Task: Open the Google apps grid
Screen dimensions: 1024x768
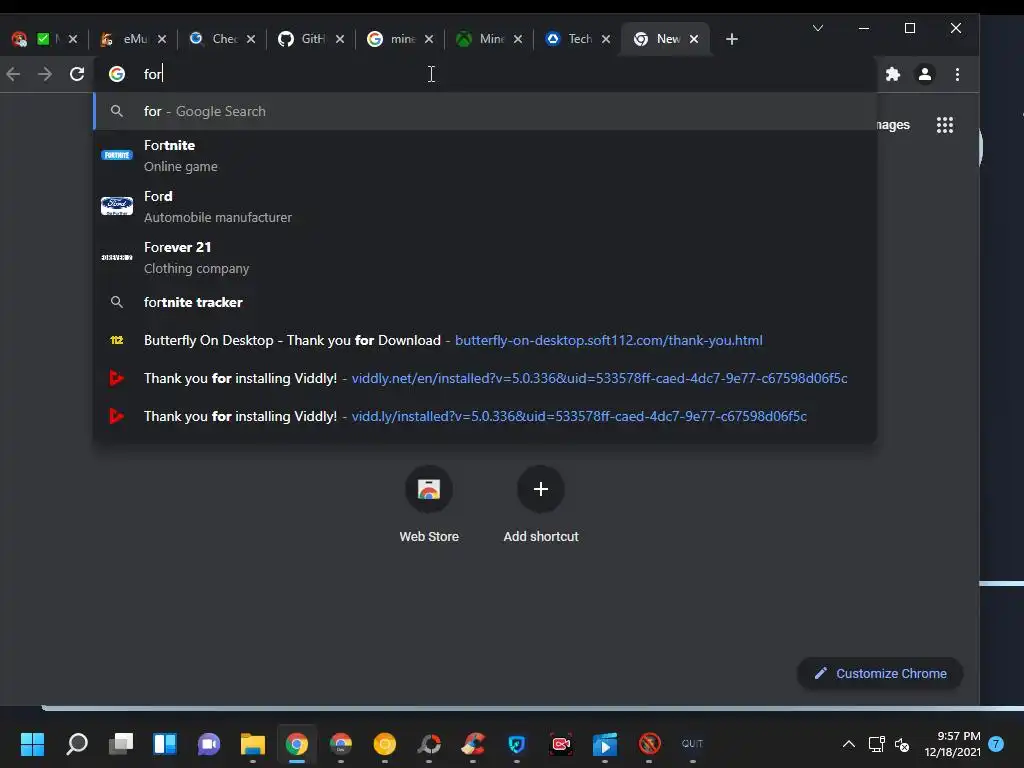Action: pos(945,125)
